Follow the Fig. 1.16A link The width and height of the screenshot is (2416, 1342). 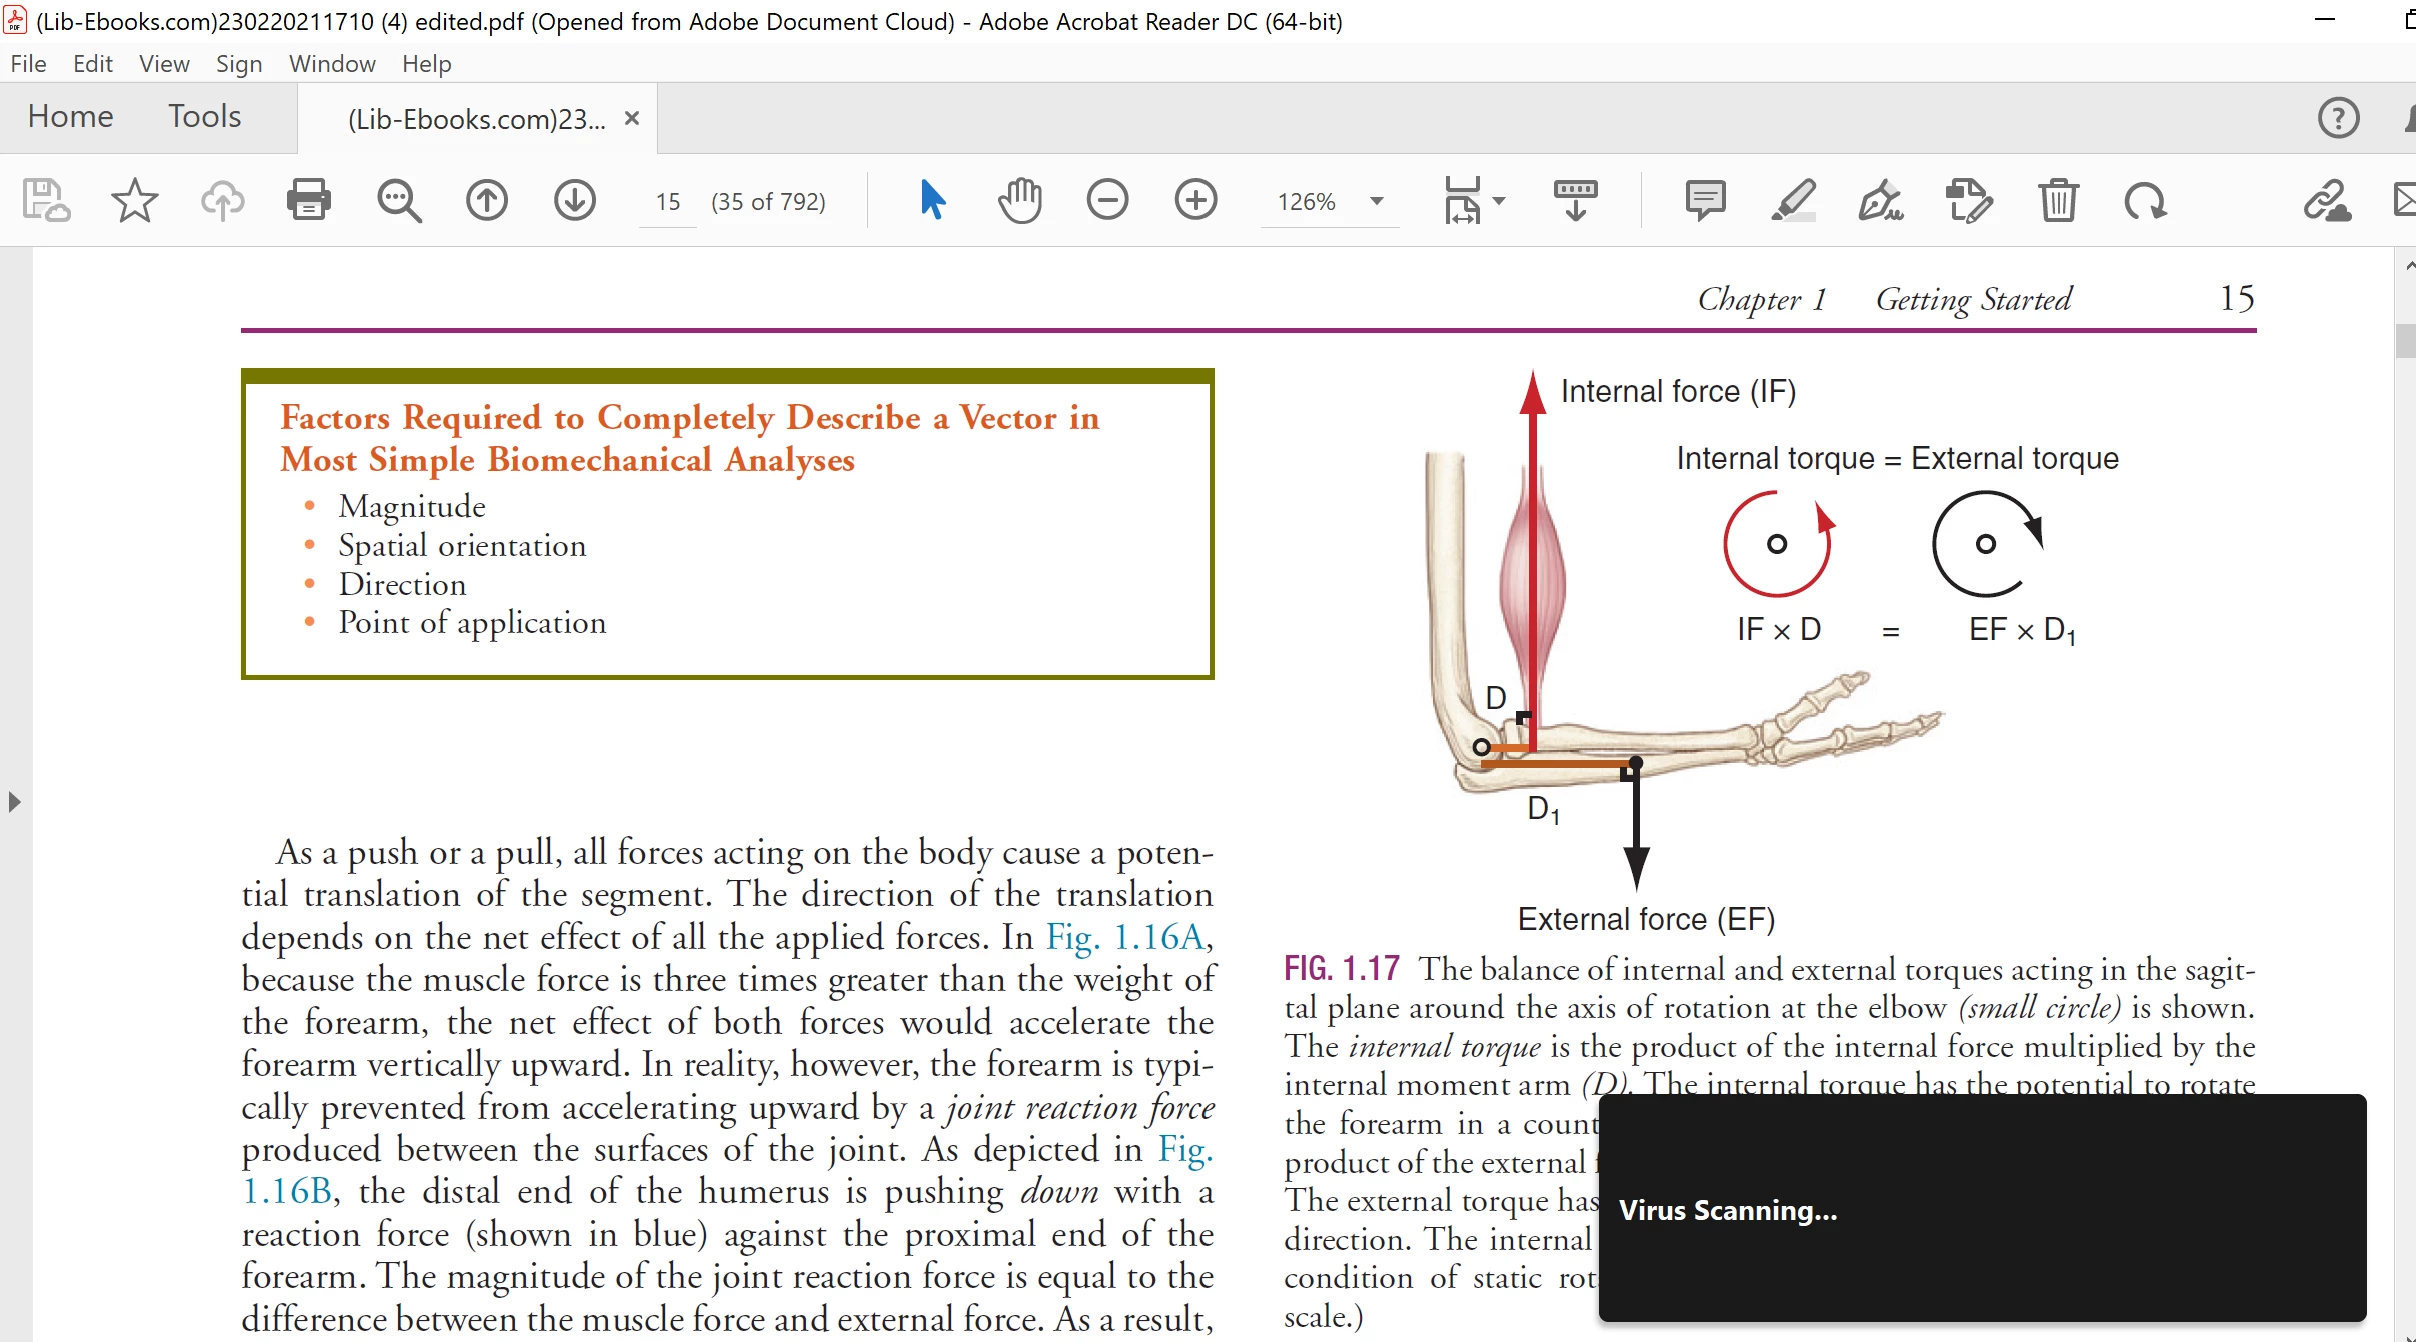1125,937
